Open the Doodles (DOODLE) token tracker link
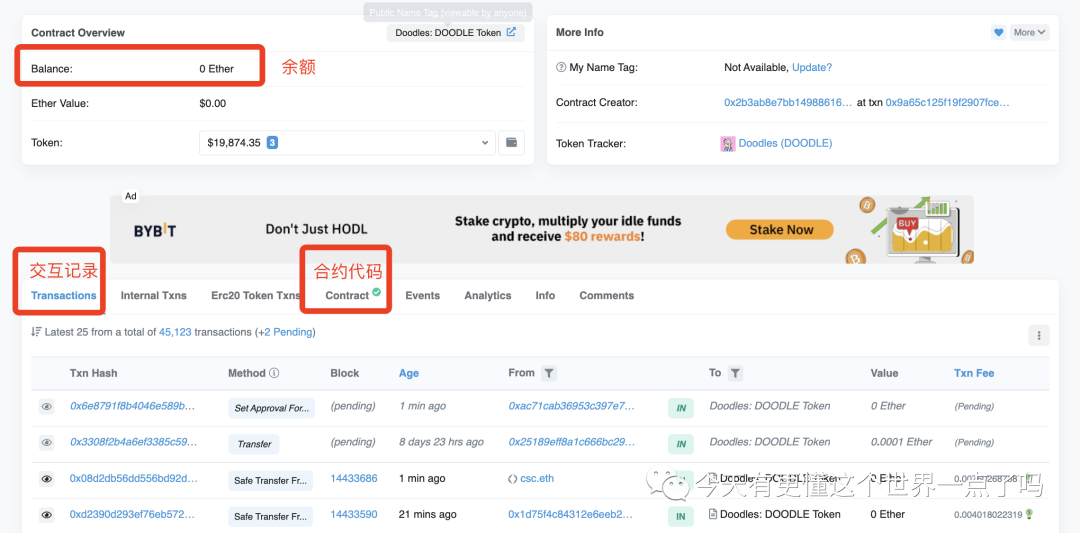The image size is (1080, 533). pos(785,143)
